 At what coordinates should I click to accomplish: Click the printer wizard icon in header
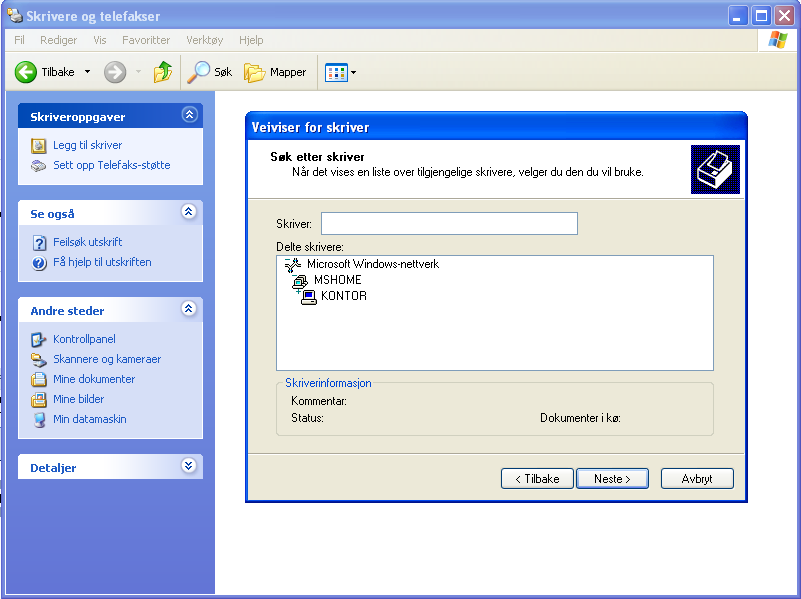point(715,170)
